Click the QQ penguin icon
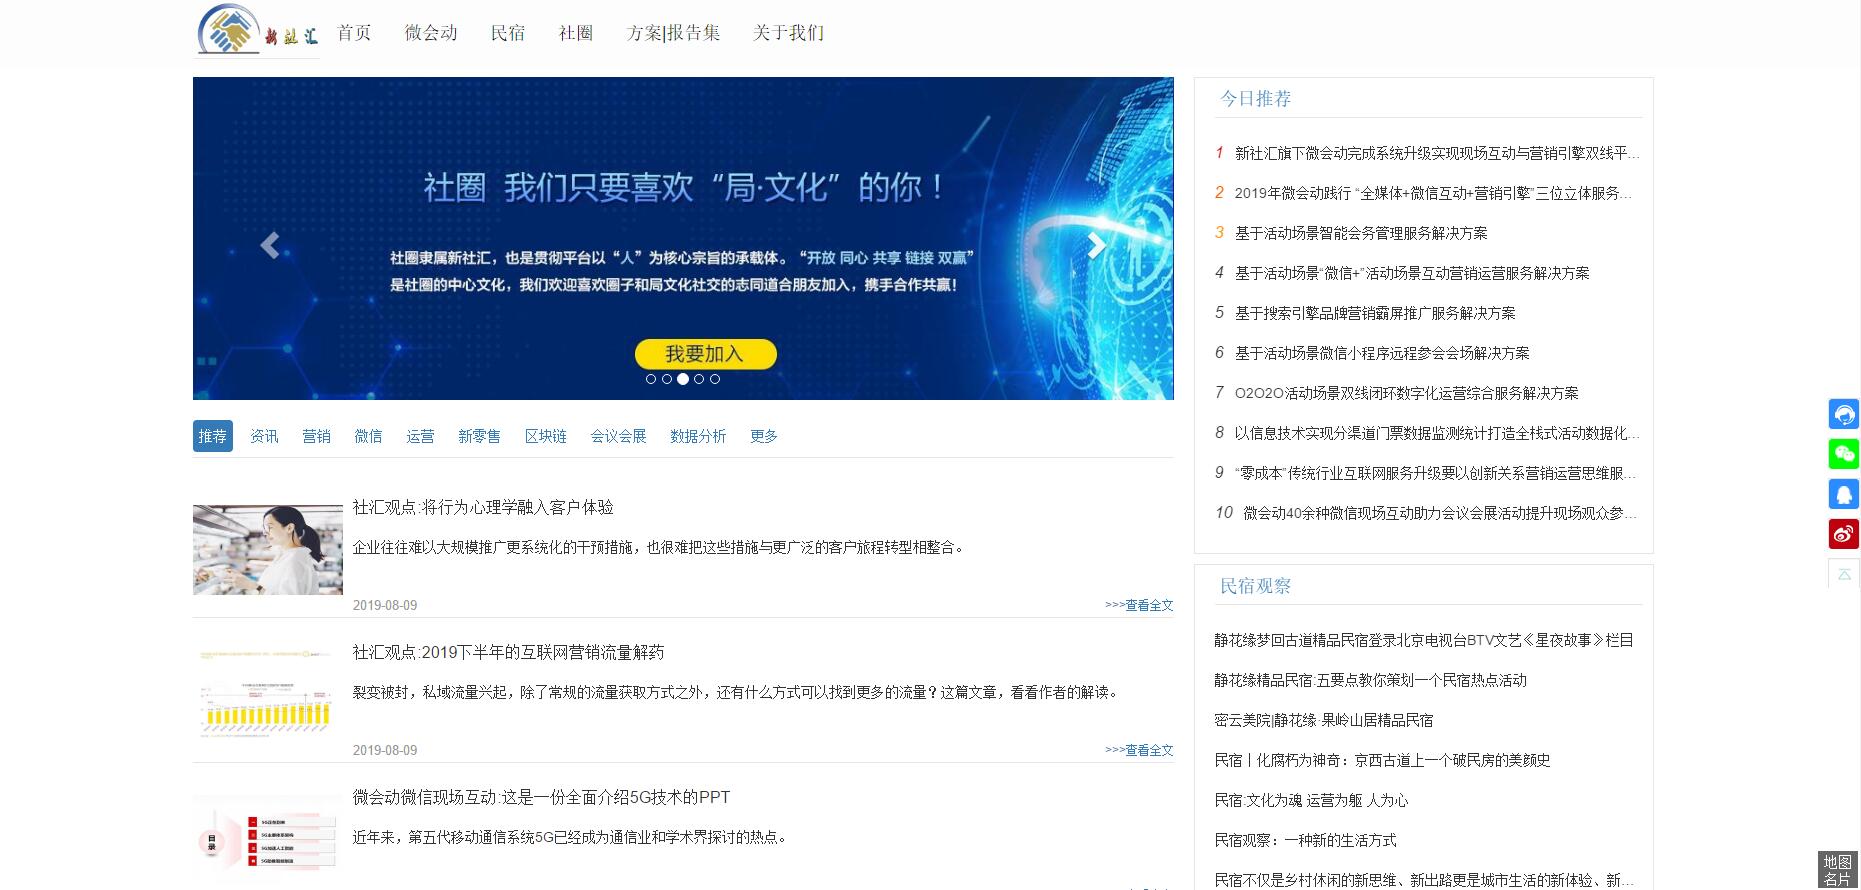This screenshot has width=1861, height=890. coord(1844,494)
